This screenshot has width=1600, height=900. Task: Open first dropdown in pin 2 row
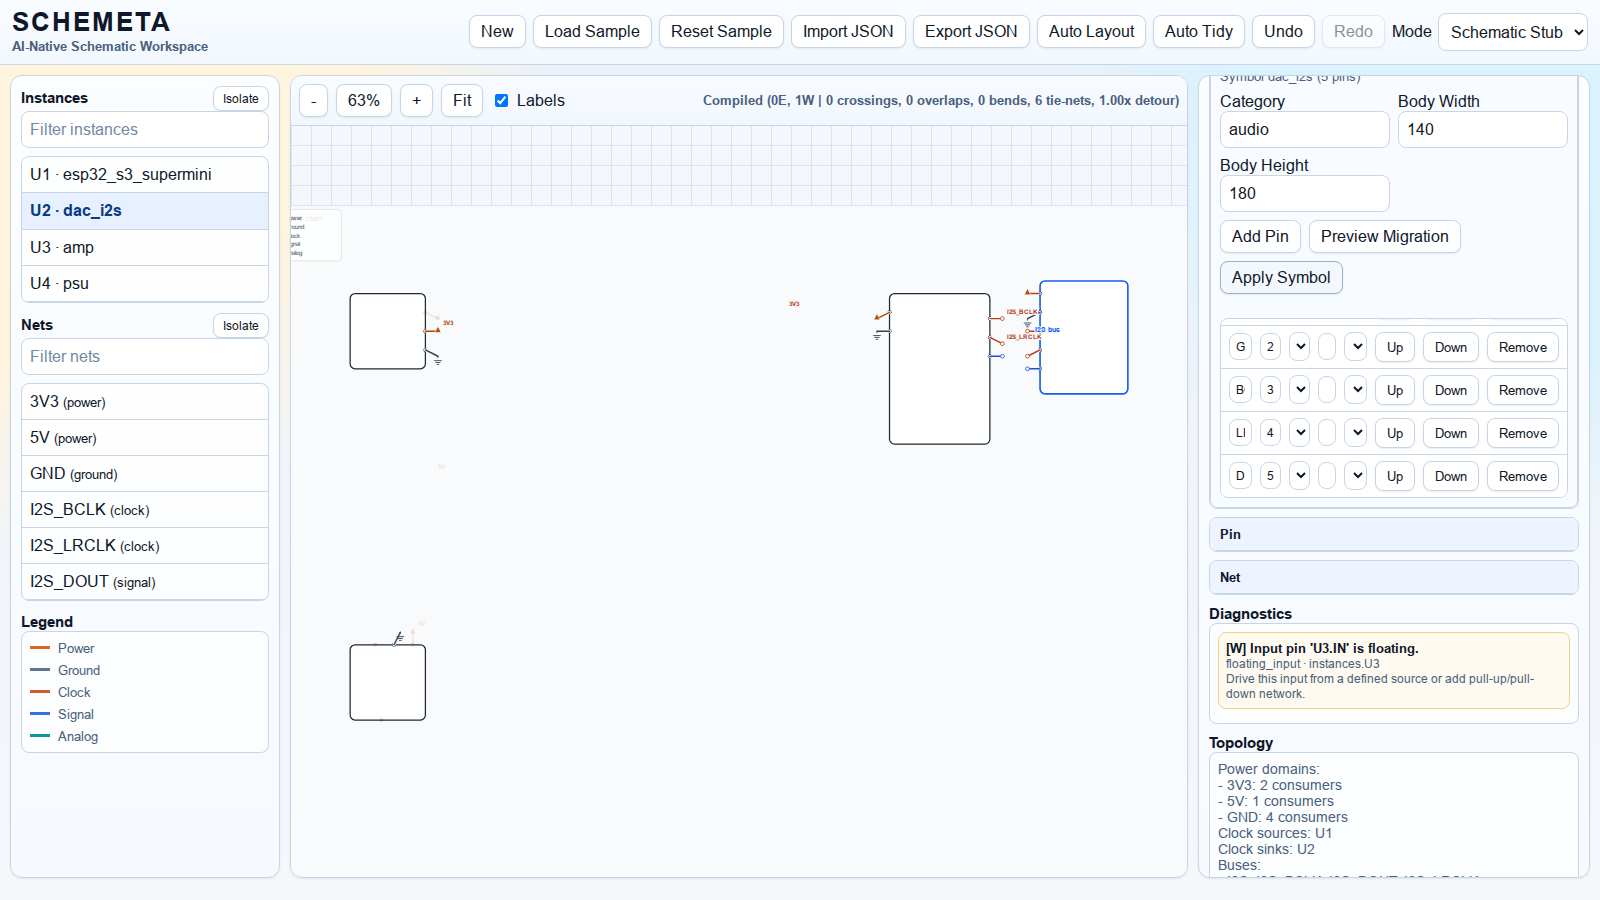click(x=1299, y=347)
